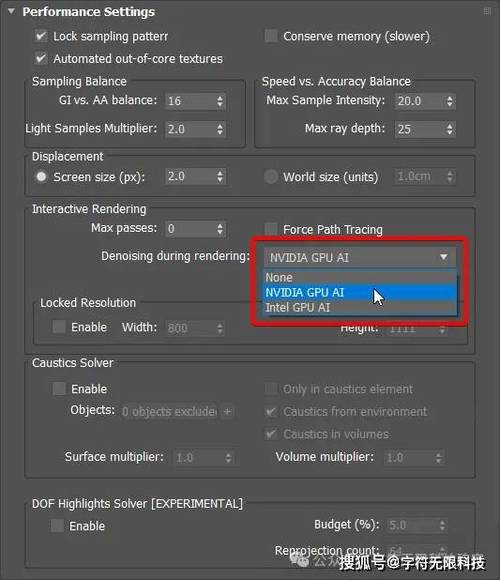Click the World size units value field
The image size is (500, 580).
(x=419, y=176)
